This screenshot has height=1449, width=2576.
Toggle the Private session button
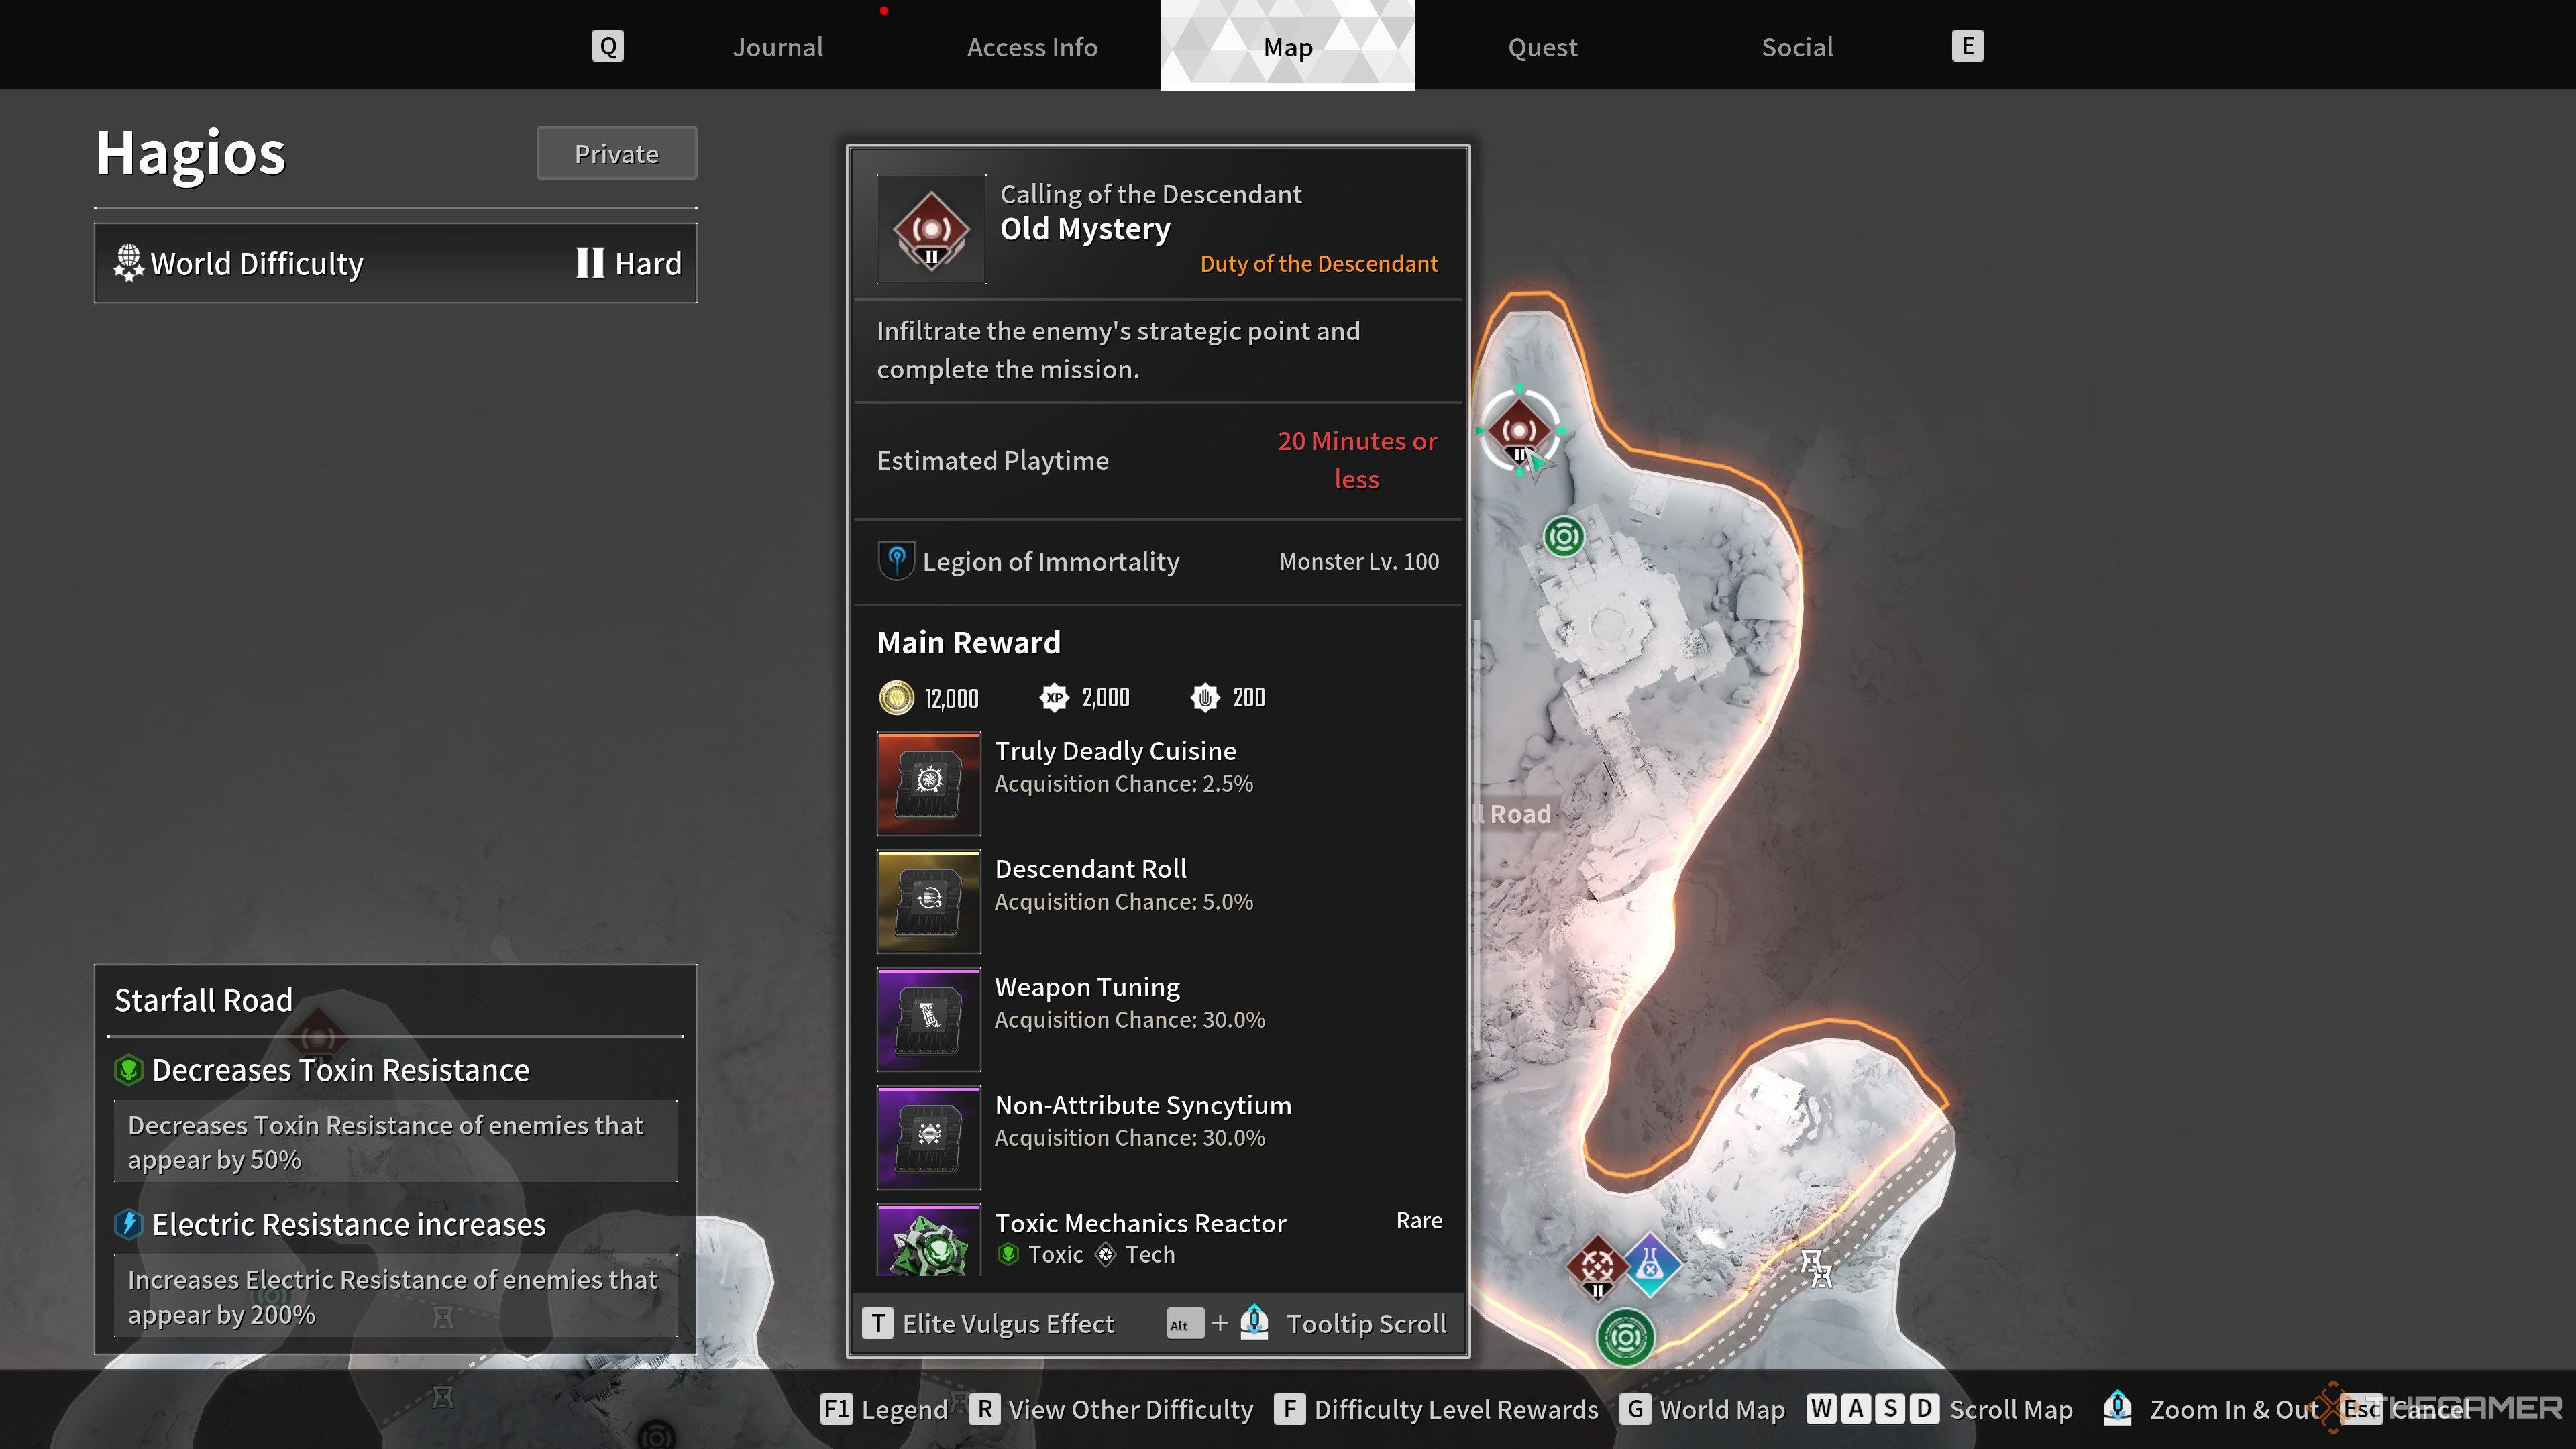616,152
